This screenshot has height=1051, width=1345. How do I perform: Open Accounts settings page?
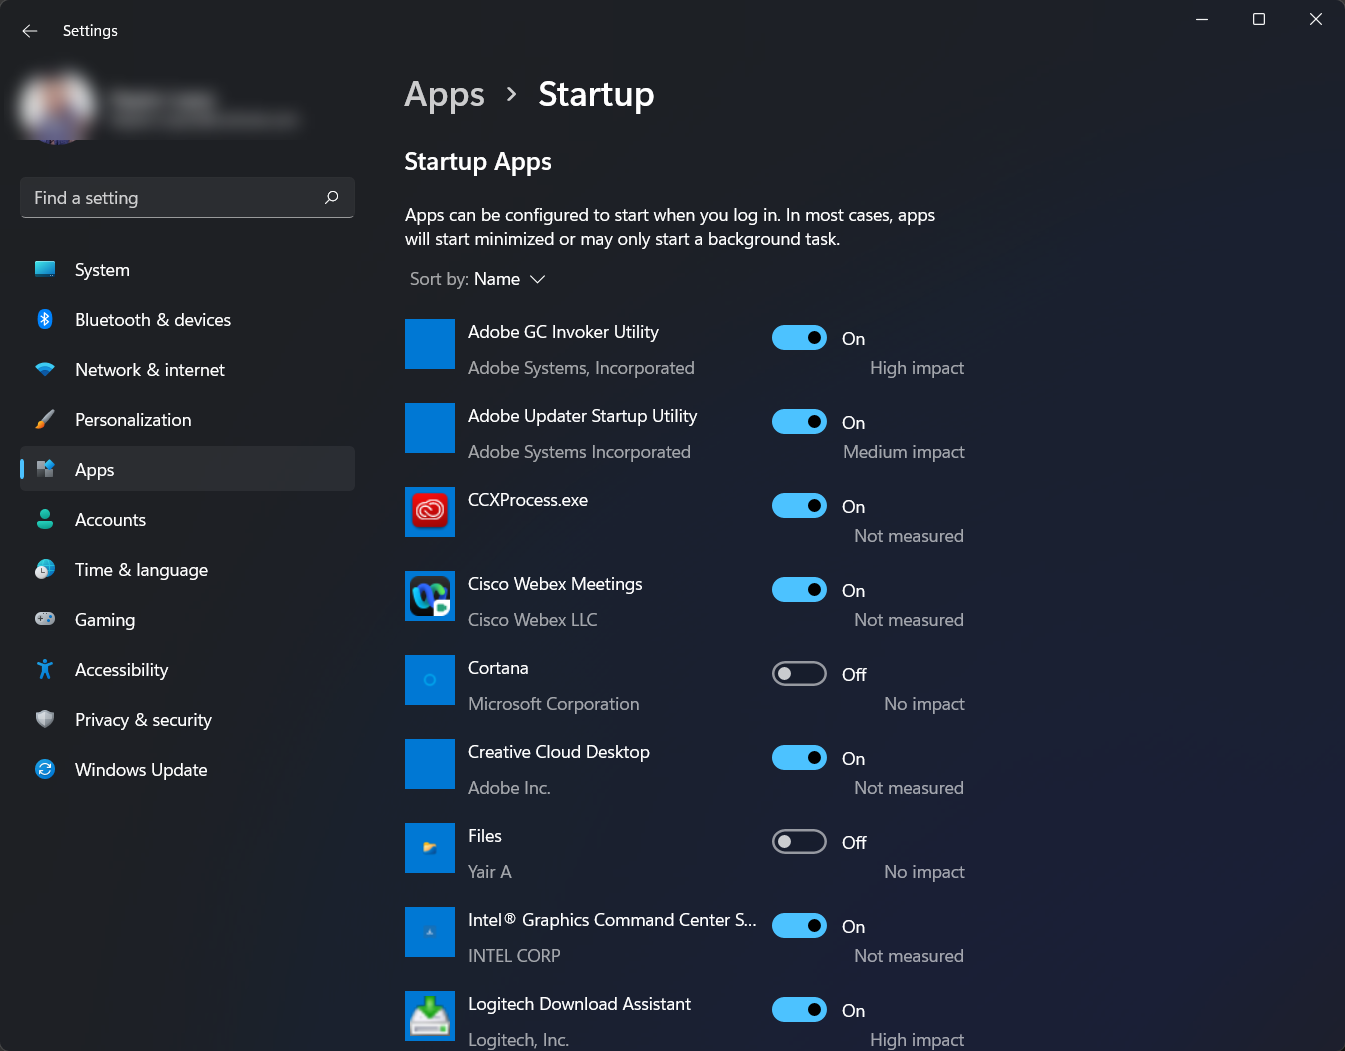(x=187, y=519)
